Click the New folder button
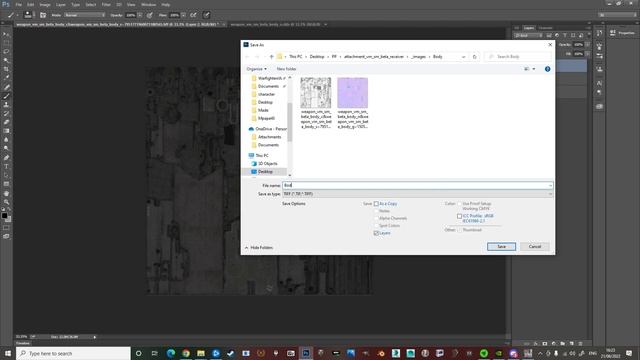640x360 pixels. pos(286,69)
